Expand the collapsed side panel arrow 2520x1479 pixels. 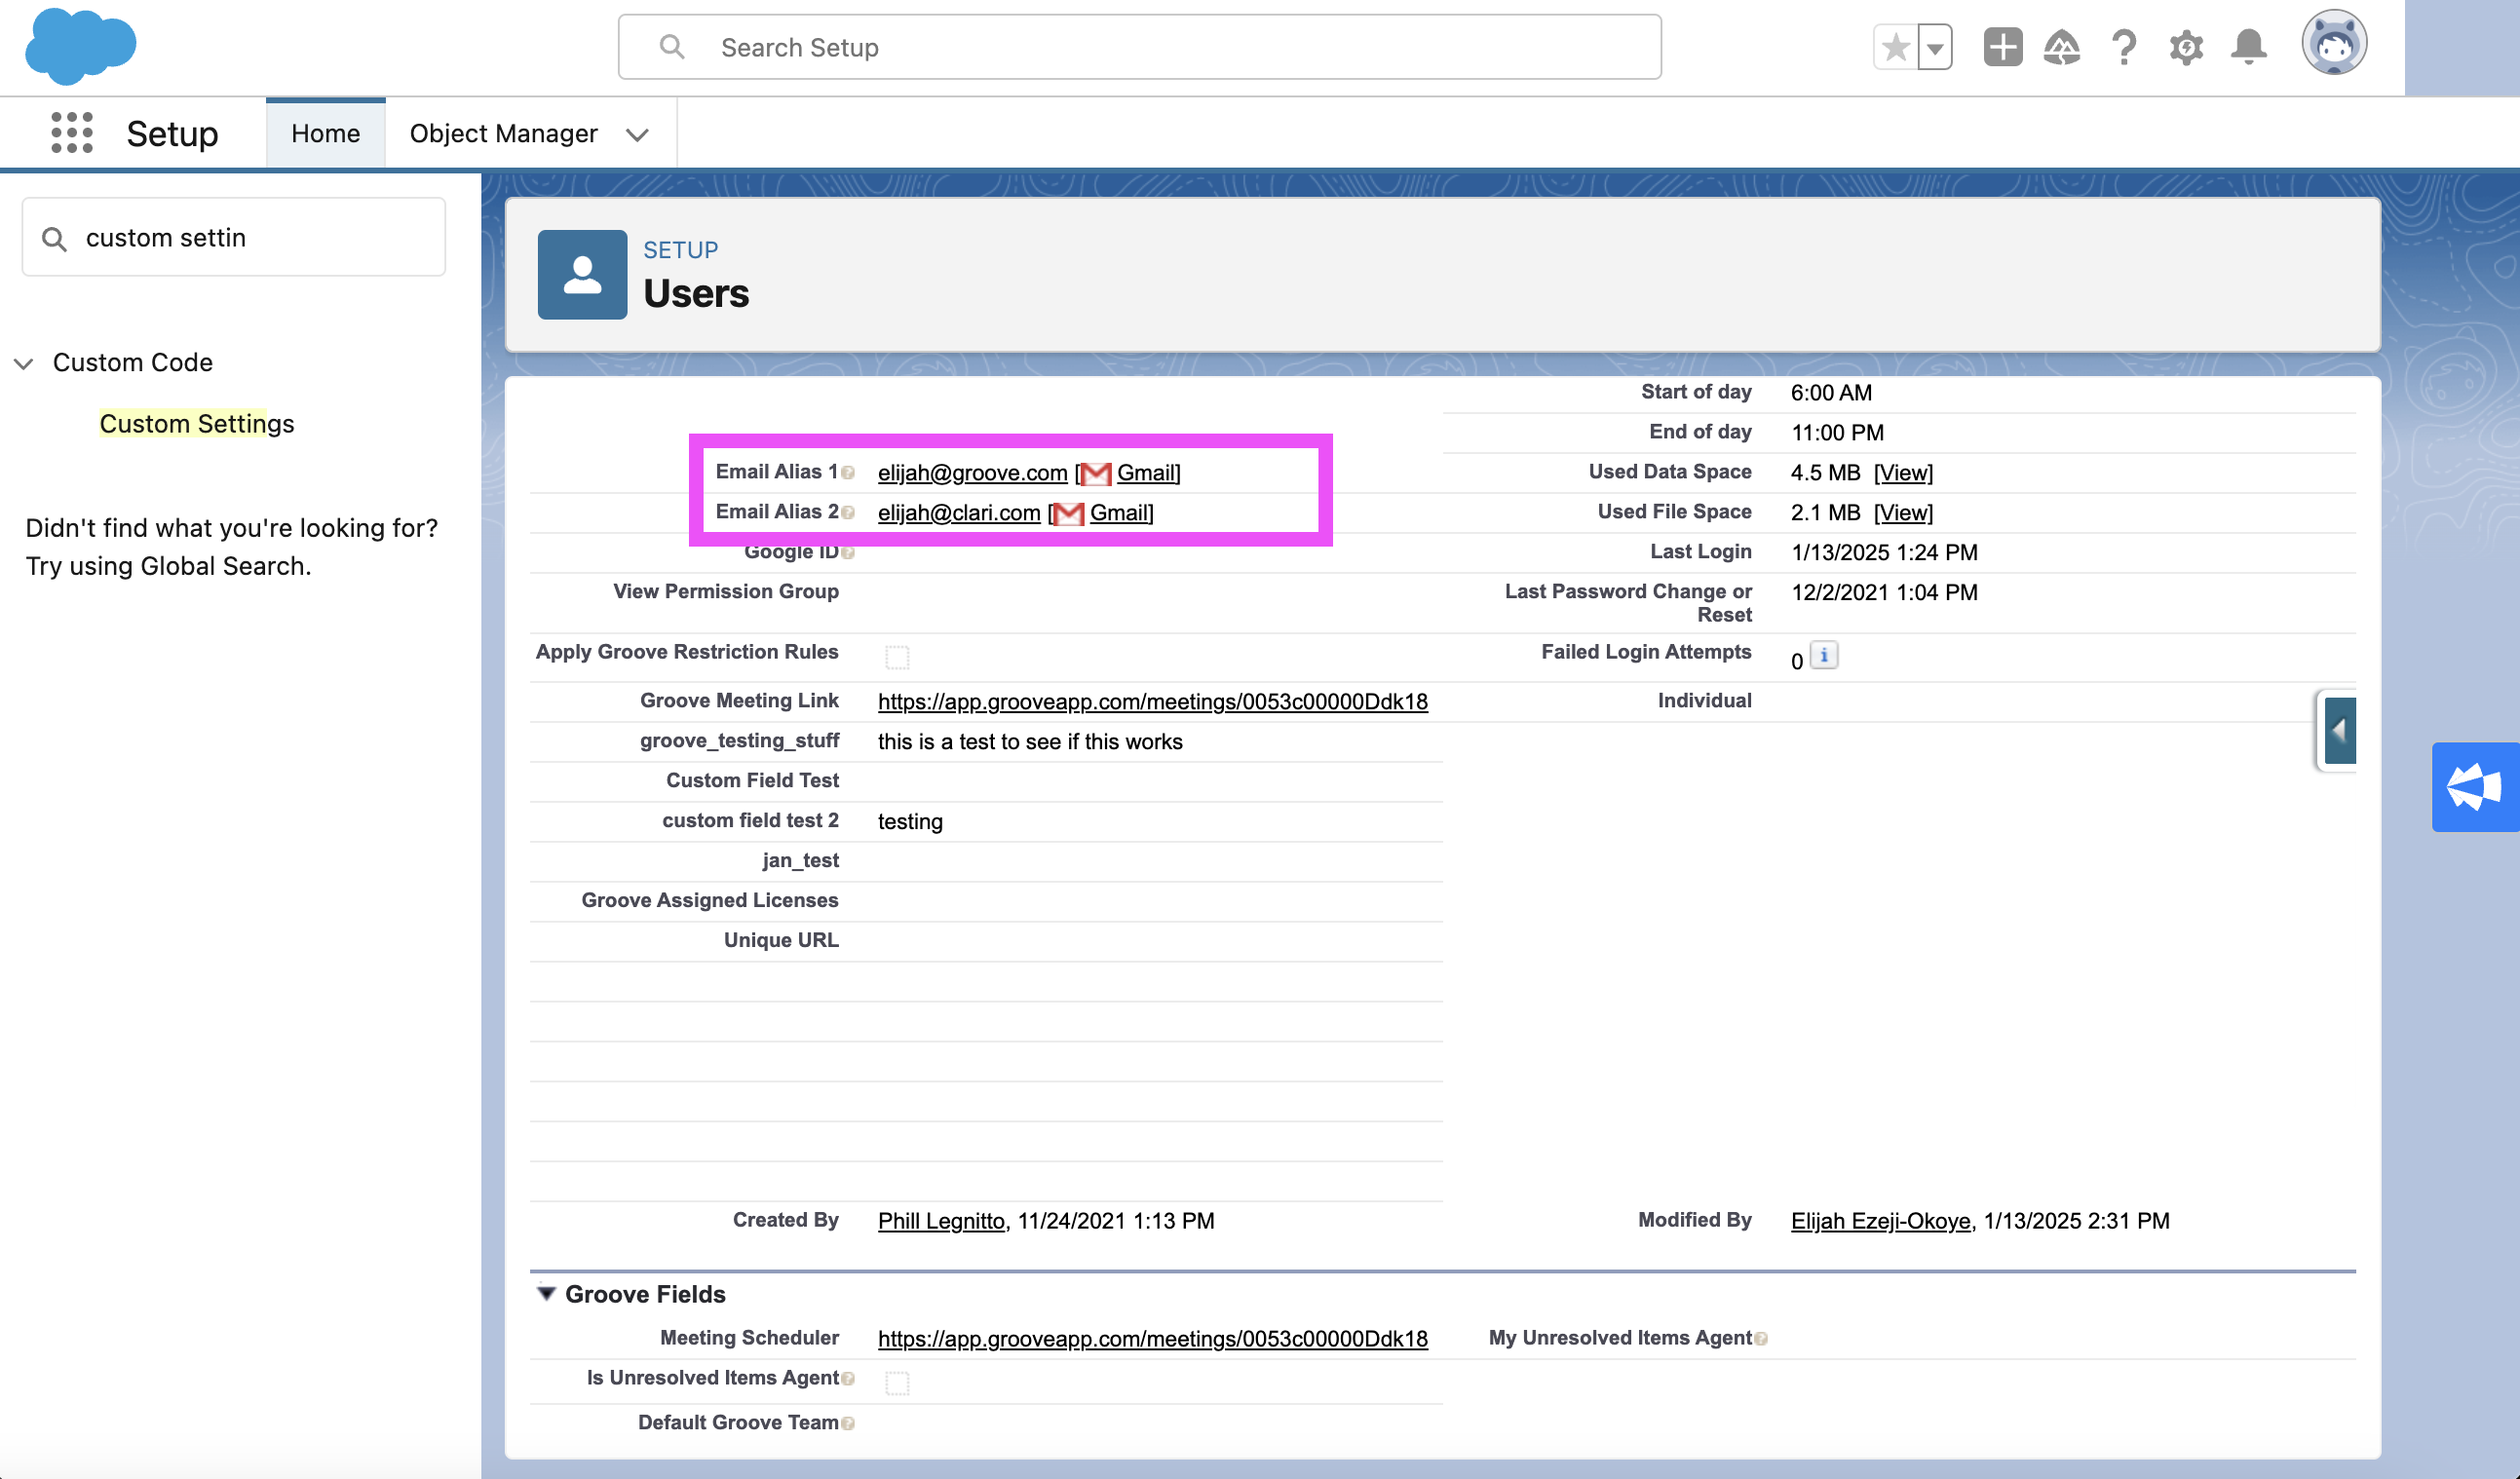(x=2340, y=731)
